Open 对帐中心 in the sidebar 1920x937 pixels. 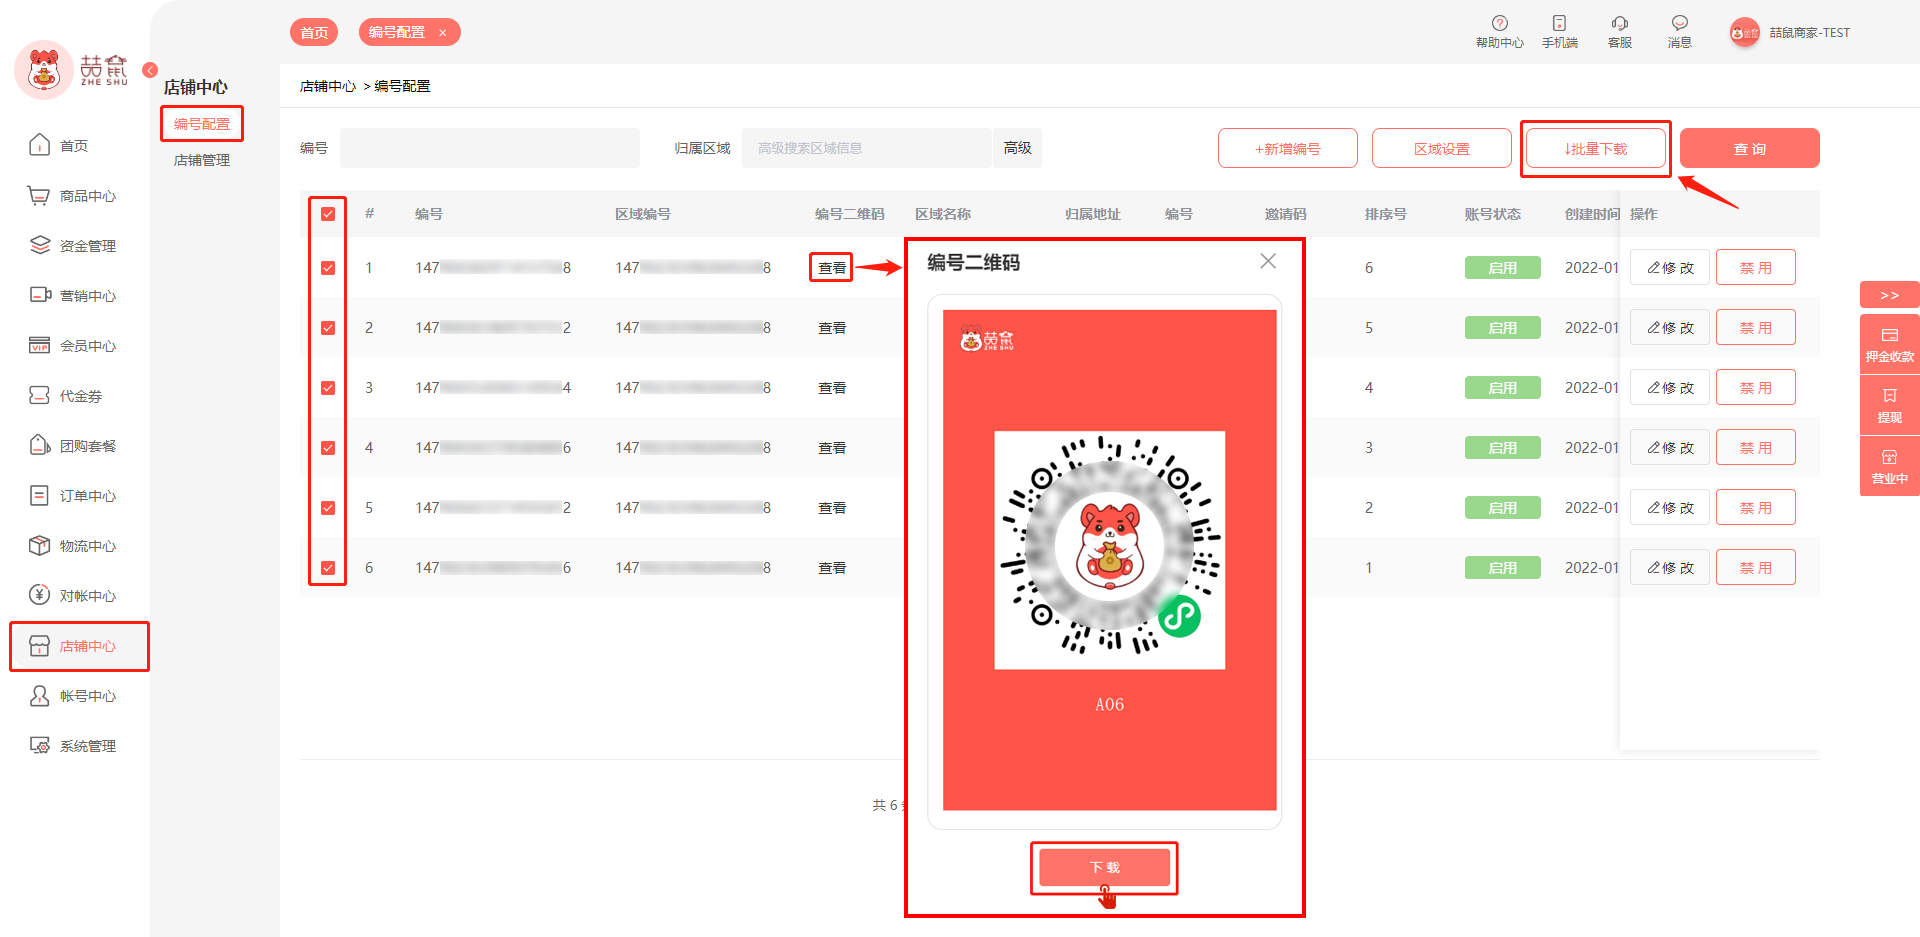coord(74,596)
